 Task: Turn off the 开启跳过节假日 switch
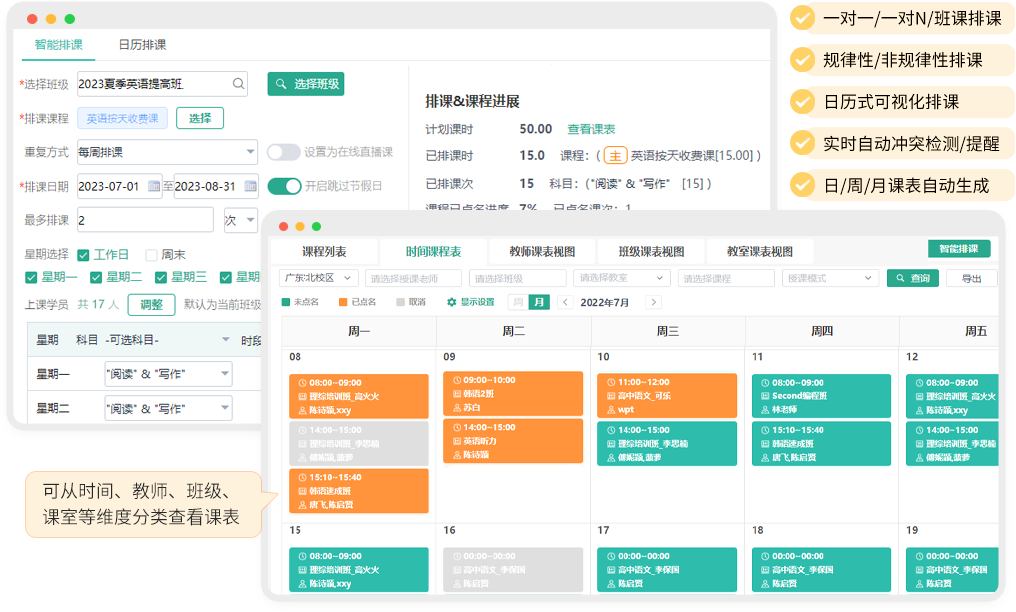(283, 186)
